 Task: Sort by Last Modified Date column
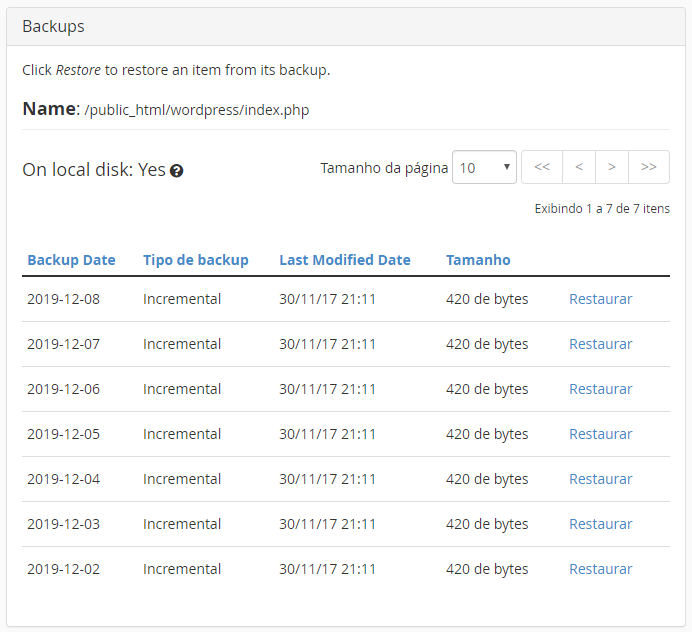point(345,260)
